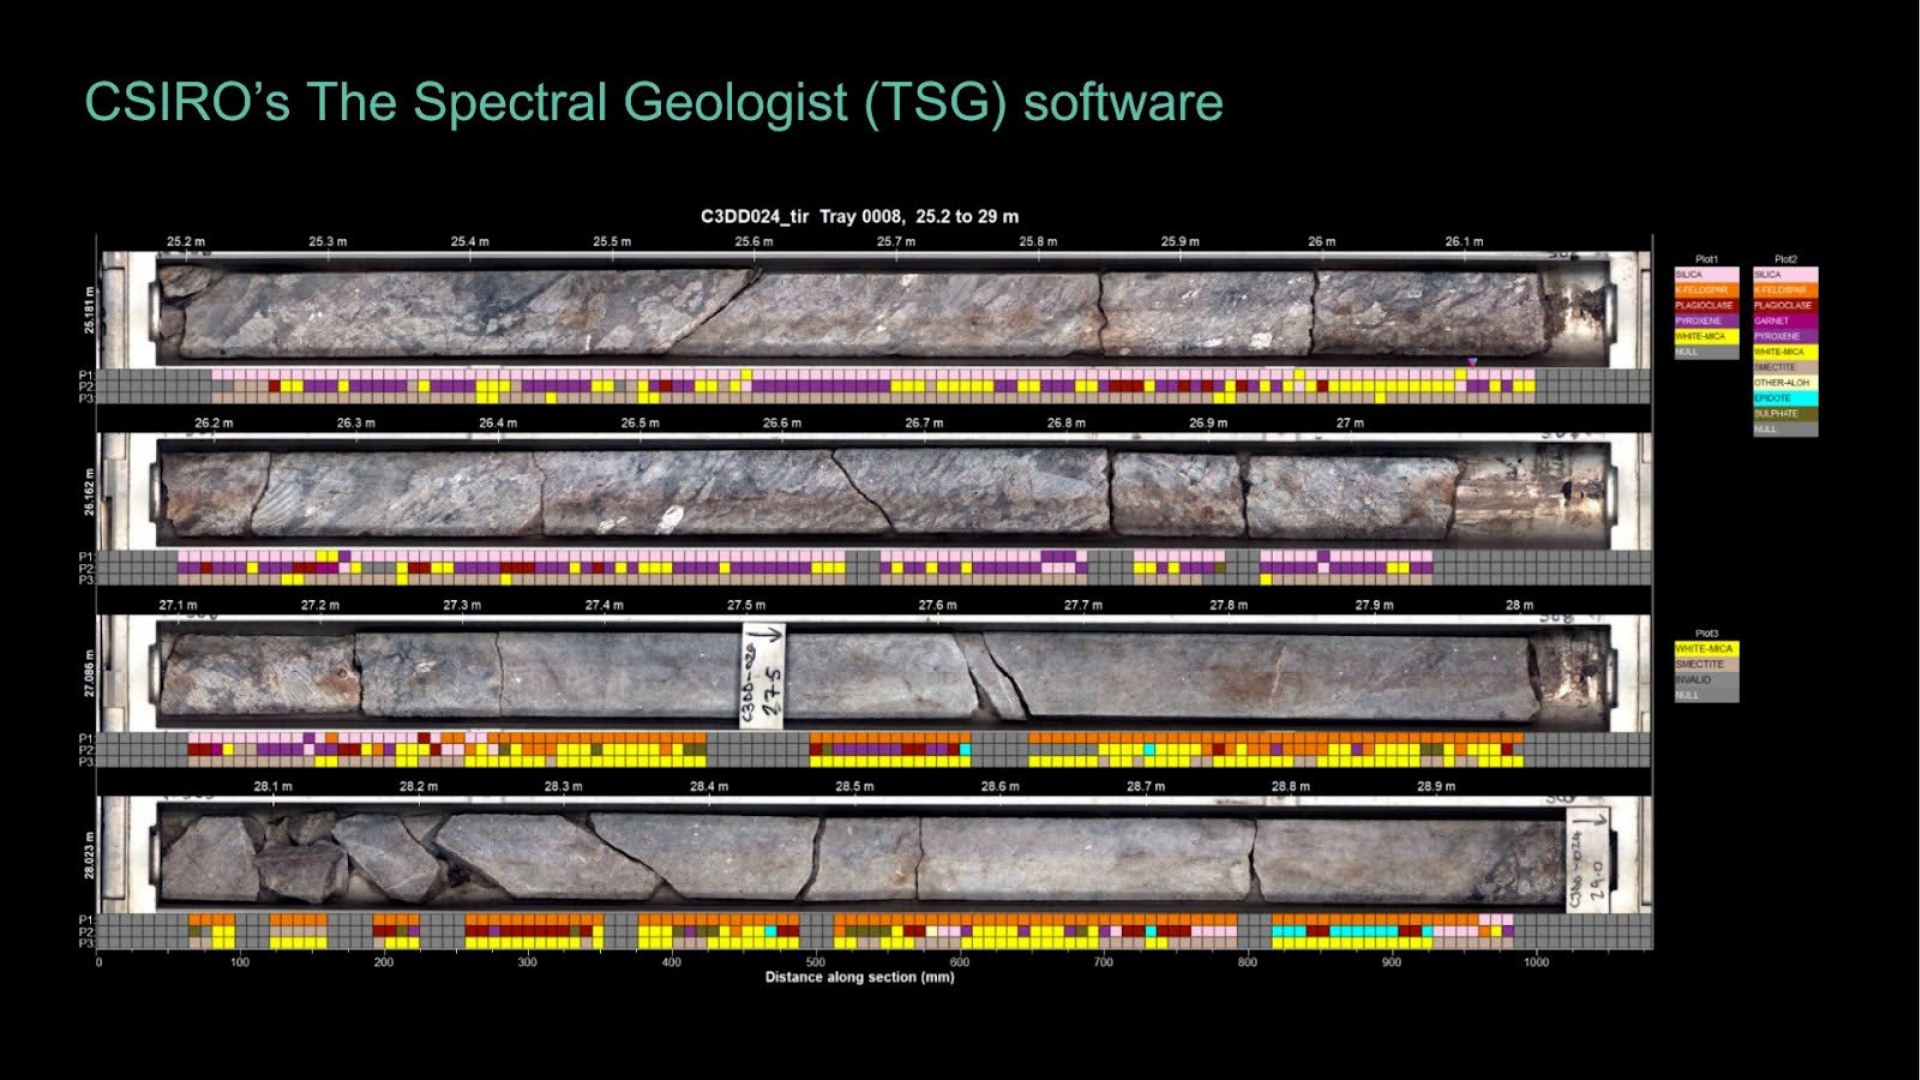Click the vertical 25.181 m row depth label
This screenshot has width=1920, height=1080.
89,310
